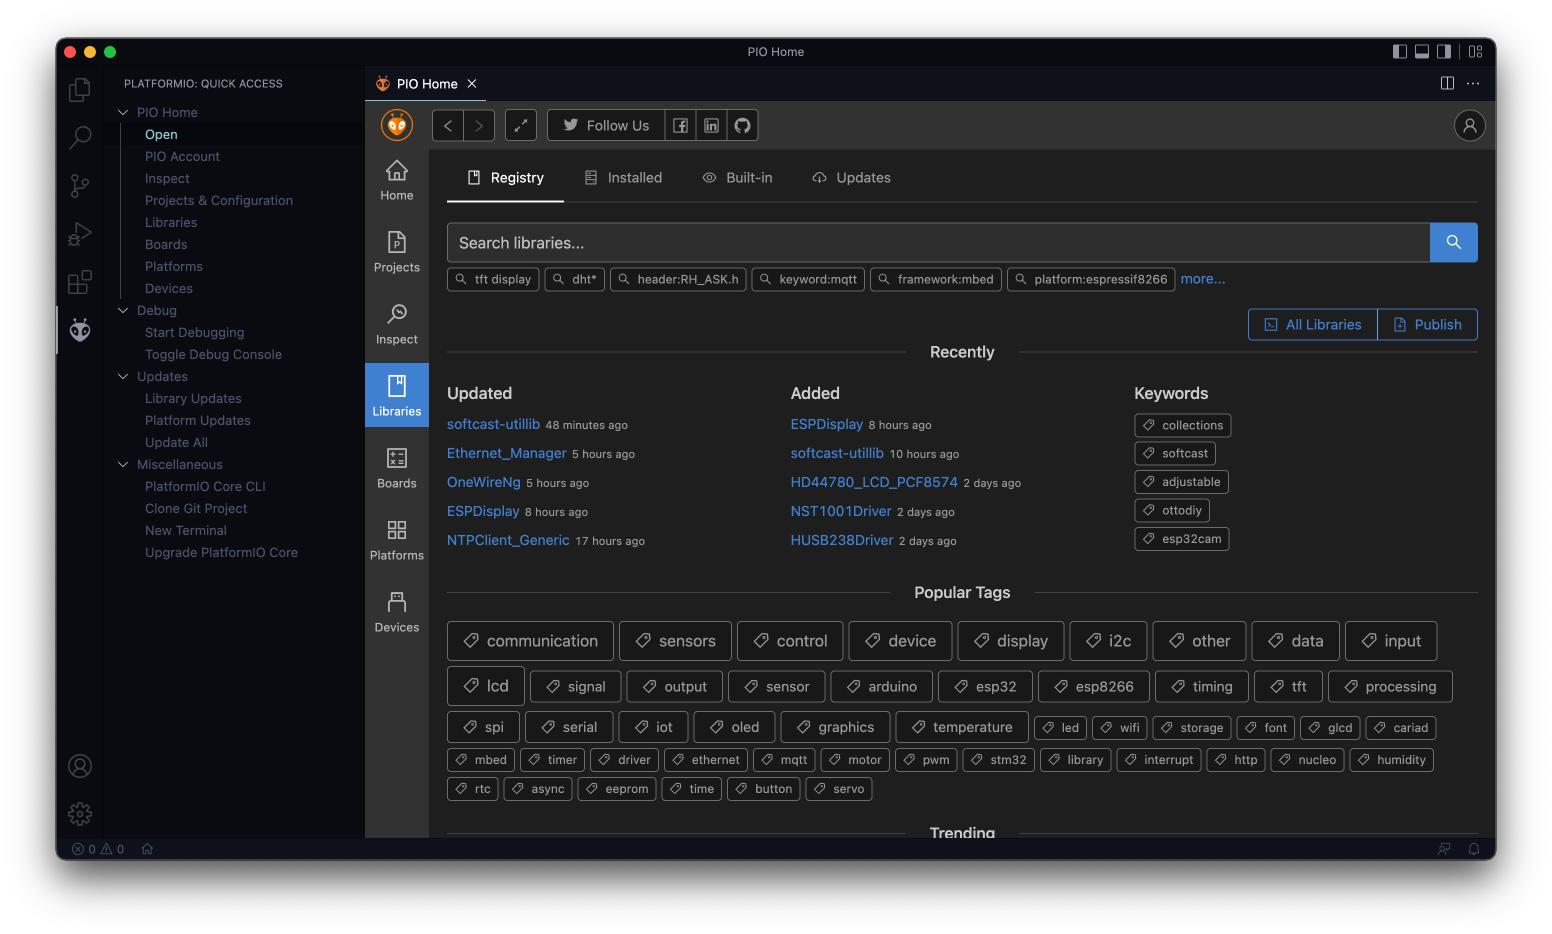Click the esp8266 popular tag

point(1094,687)
